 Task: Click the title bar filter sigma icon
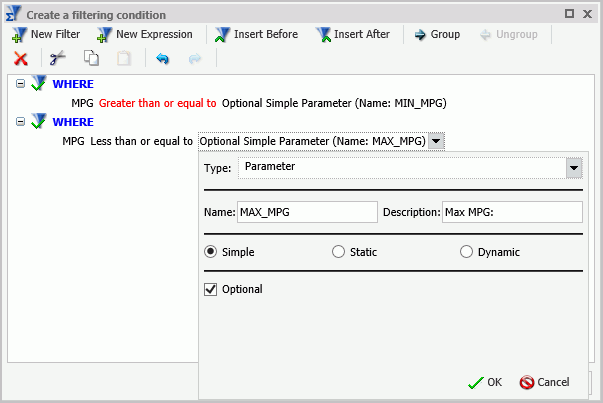tap(13, 13)
